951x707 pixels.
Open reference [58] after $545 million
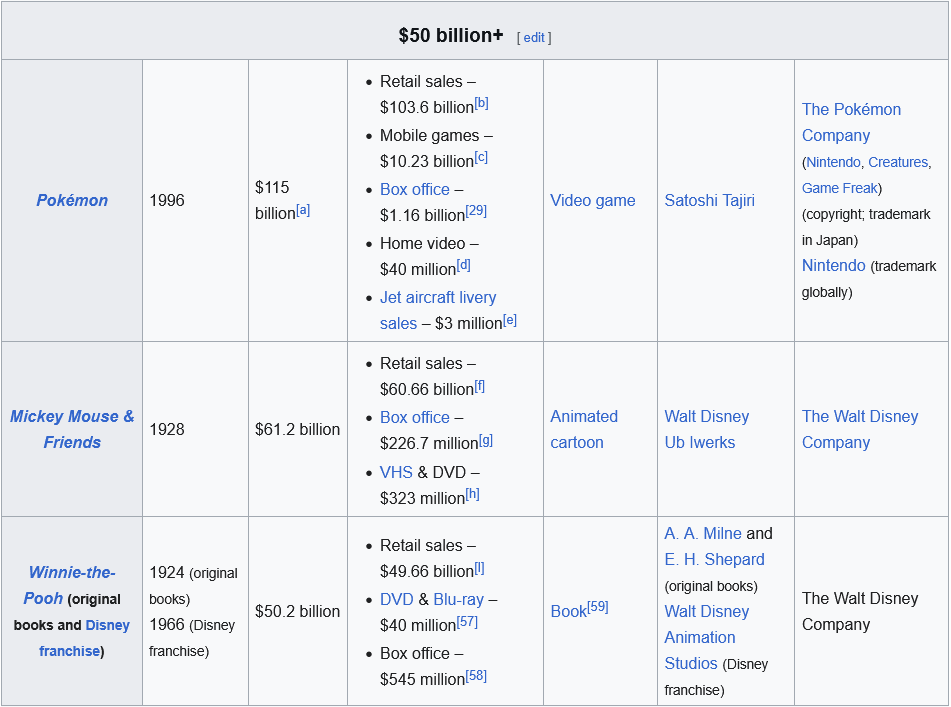click(x=476, y=675)
